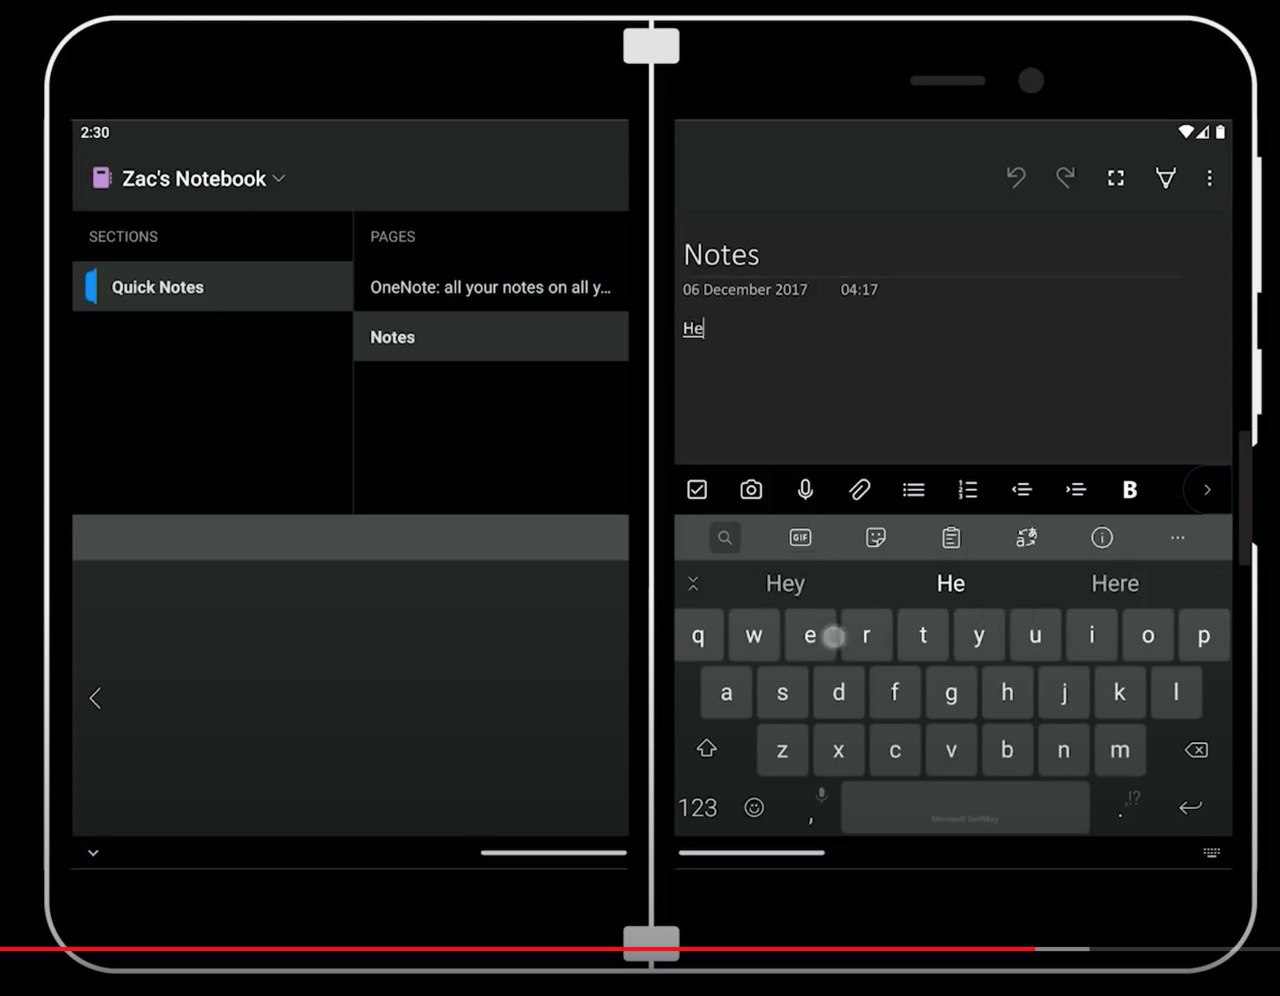Choose the suggestion "He"

pyautogui.click(x=951, y=584)
